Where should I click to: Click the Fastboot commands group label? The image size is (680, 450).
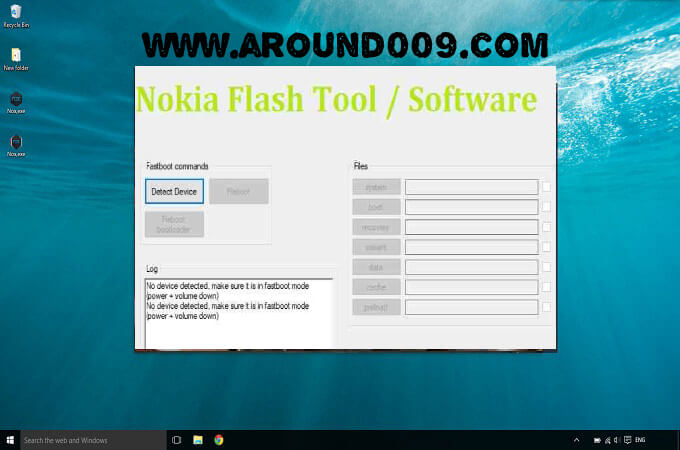(x=177, y=166)
